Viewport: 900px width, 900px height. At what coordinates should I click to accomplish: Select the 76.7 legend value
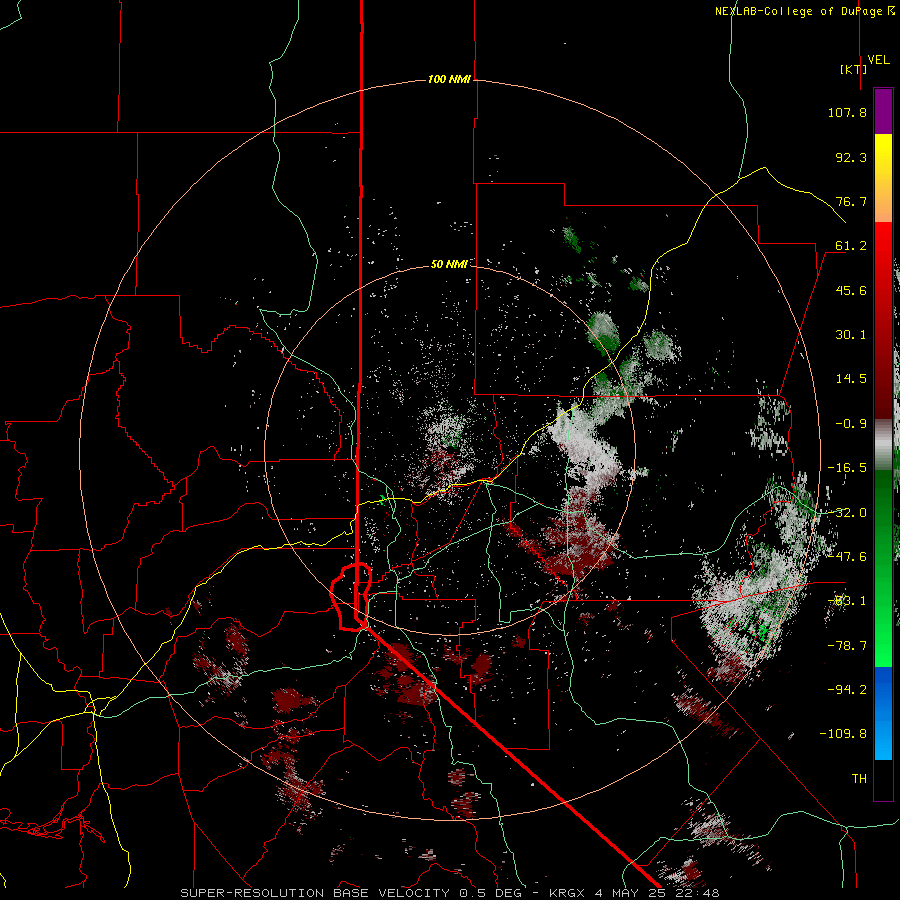point(851,201)
